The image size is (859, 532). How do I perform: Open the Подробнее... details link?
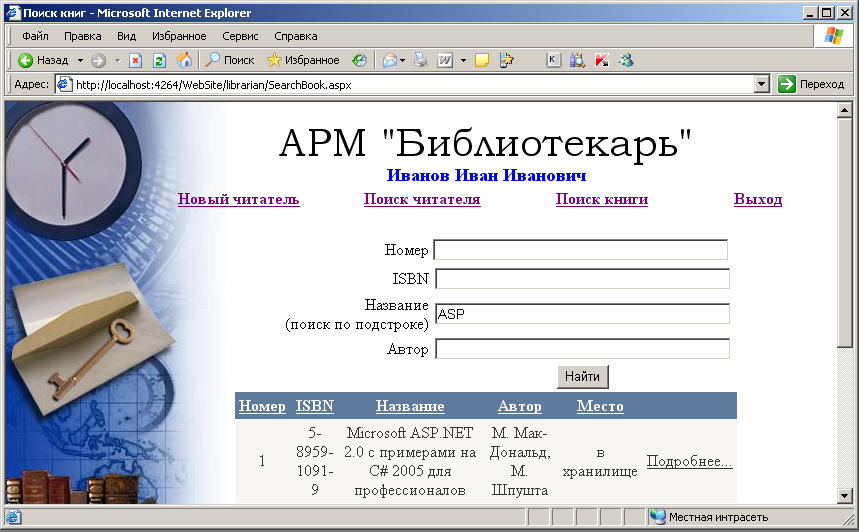point(689,461)
